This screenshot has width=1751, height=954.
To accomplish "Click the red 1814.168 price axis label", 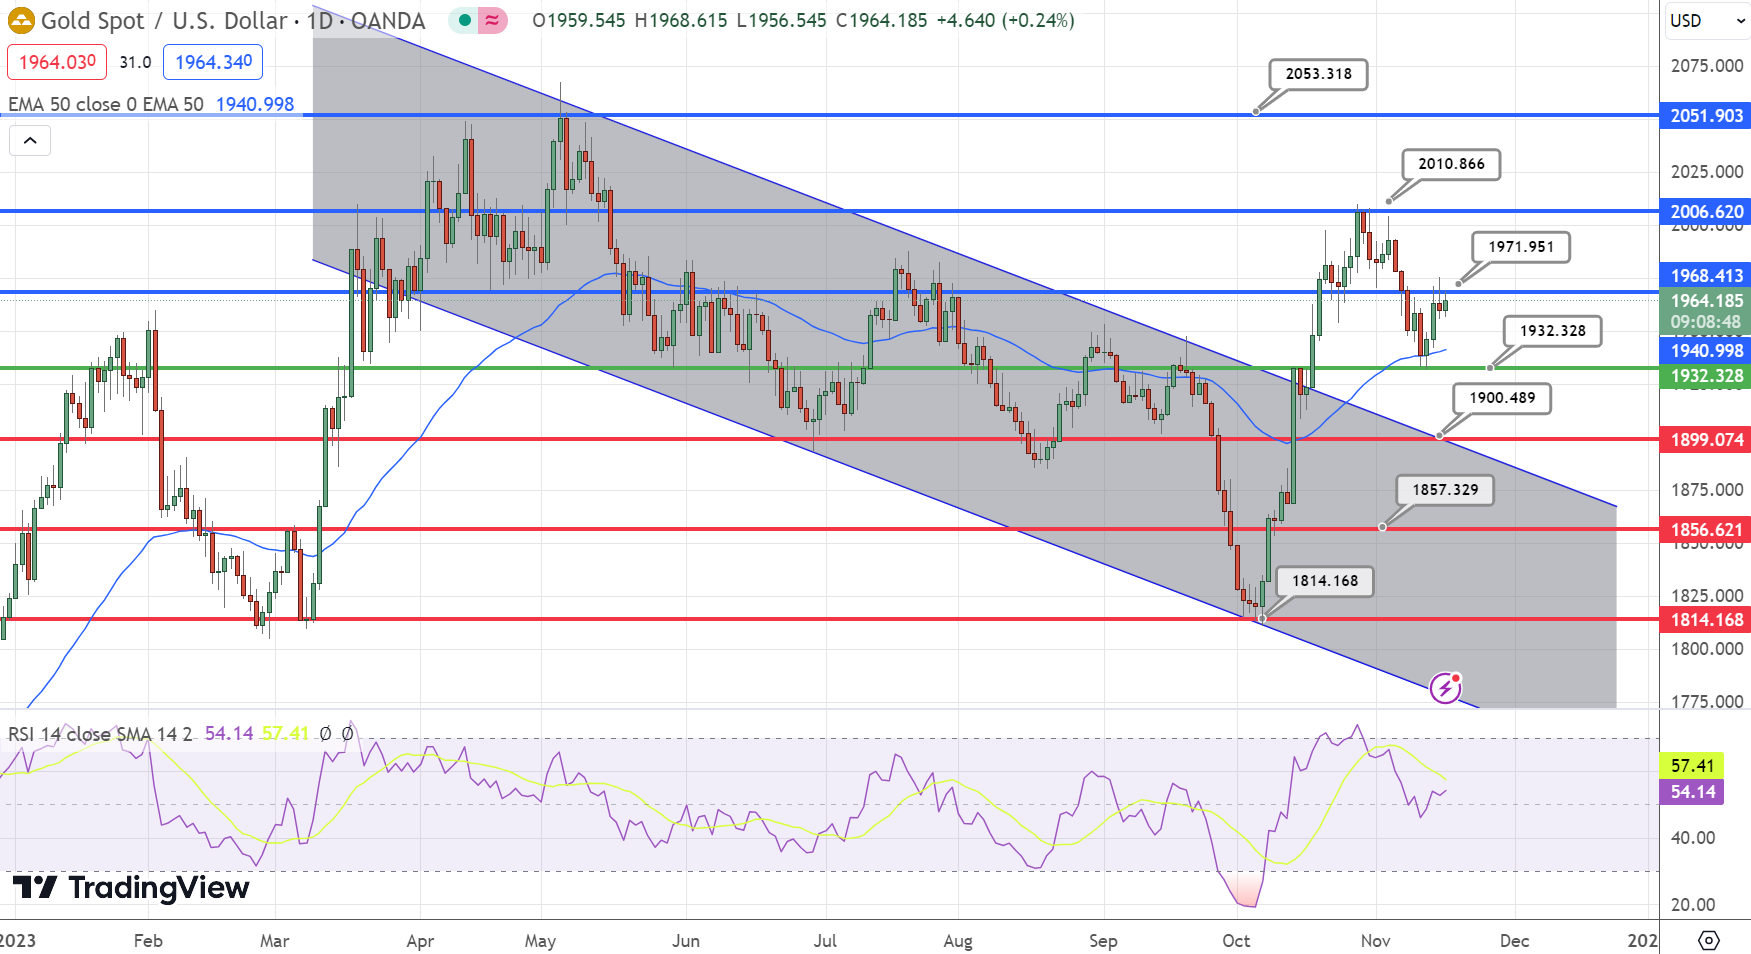I will click(x=1705, y=620).
